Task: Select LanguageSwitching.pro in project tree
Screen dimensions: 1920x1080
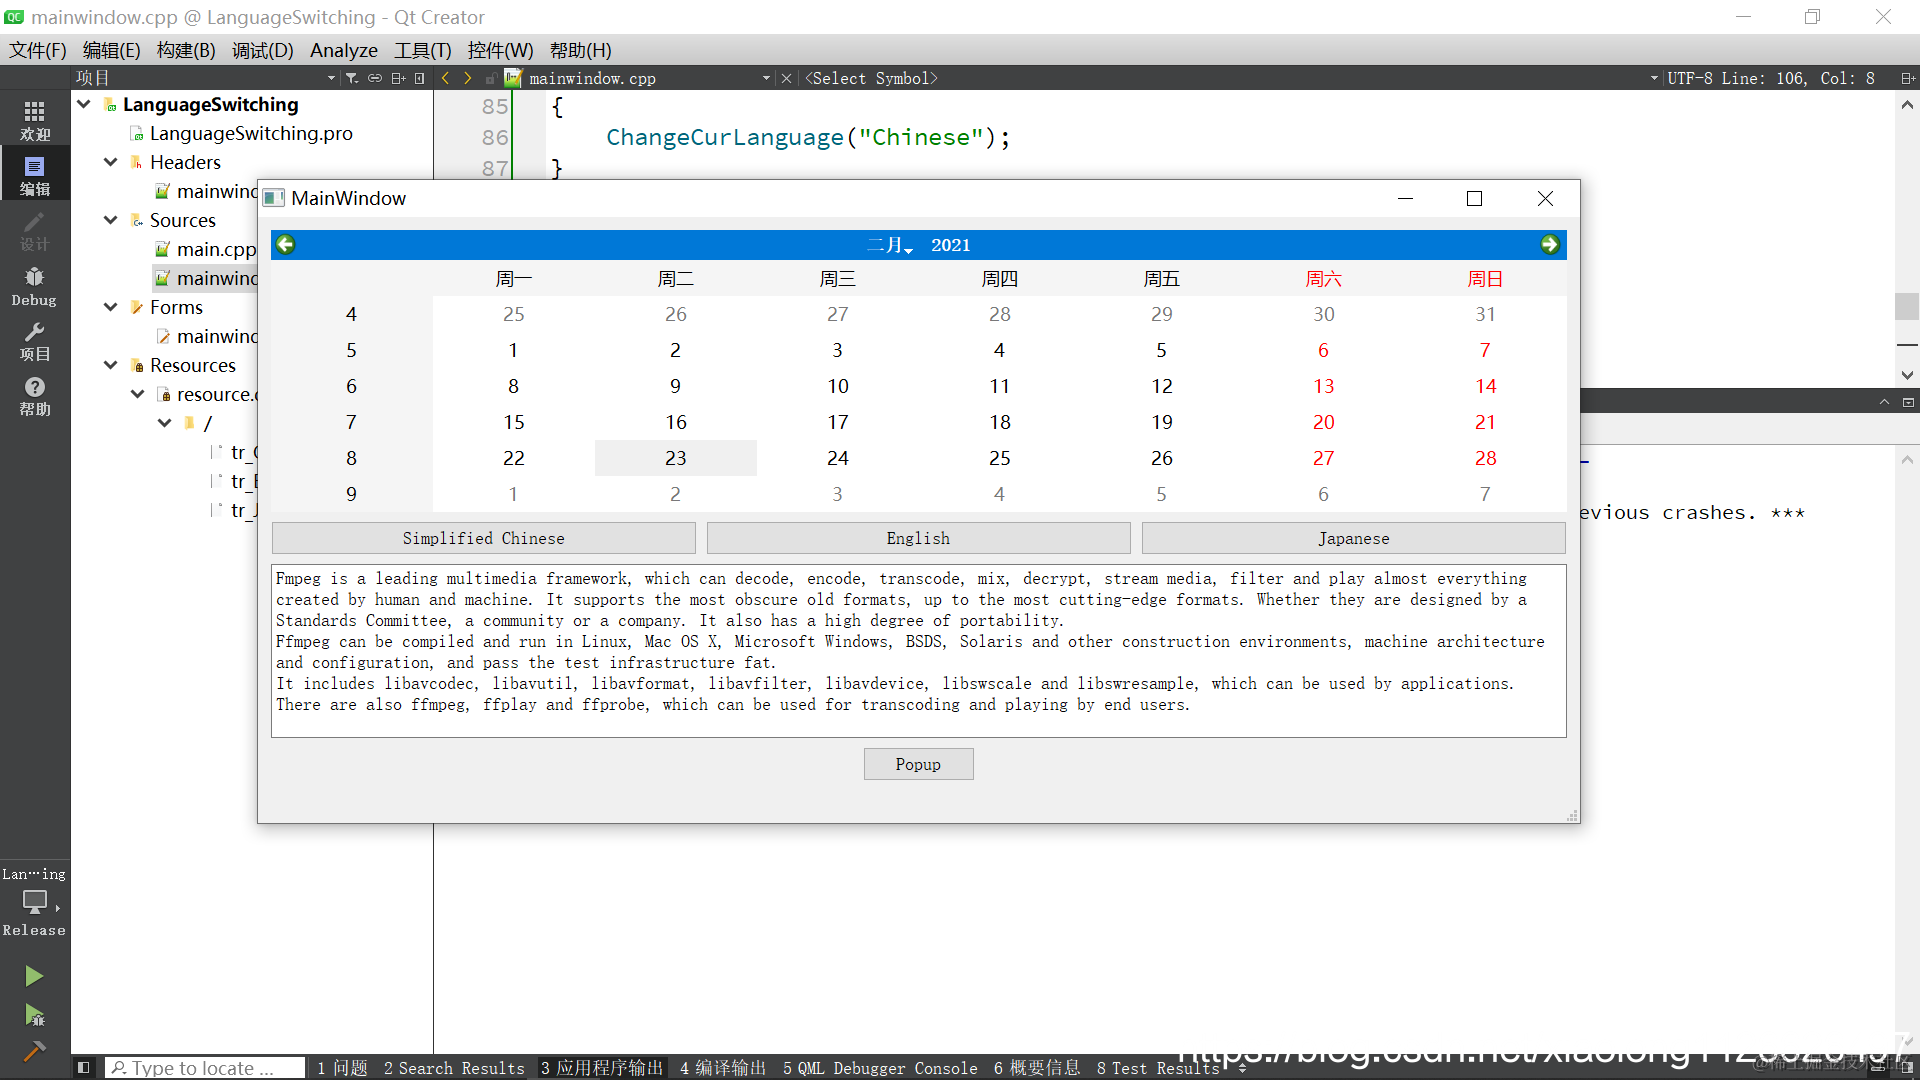Action: [x=251, y=133]
